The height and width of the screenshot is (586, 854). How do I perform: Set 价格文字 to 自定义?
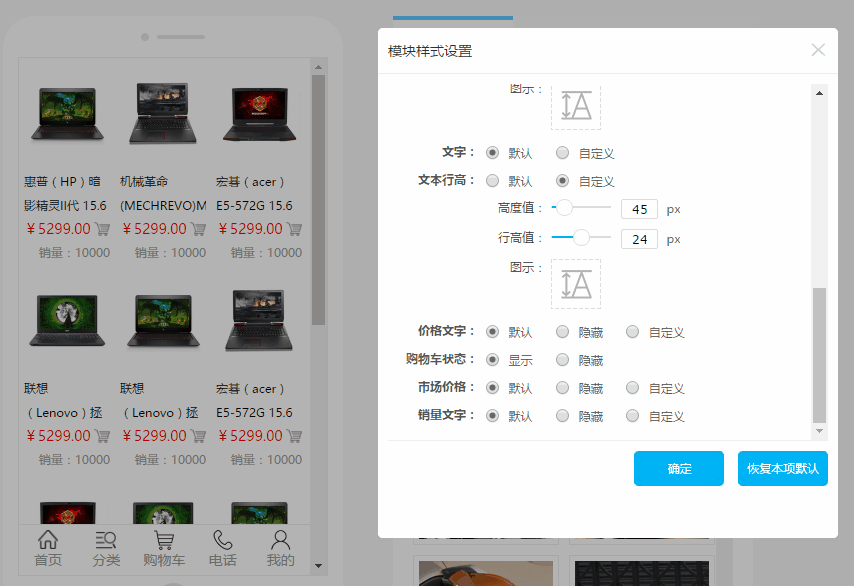(633, 332)
